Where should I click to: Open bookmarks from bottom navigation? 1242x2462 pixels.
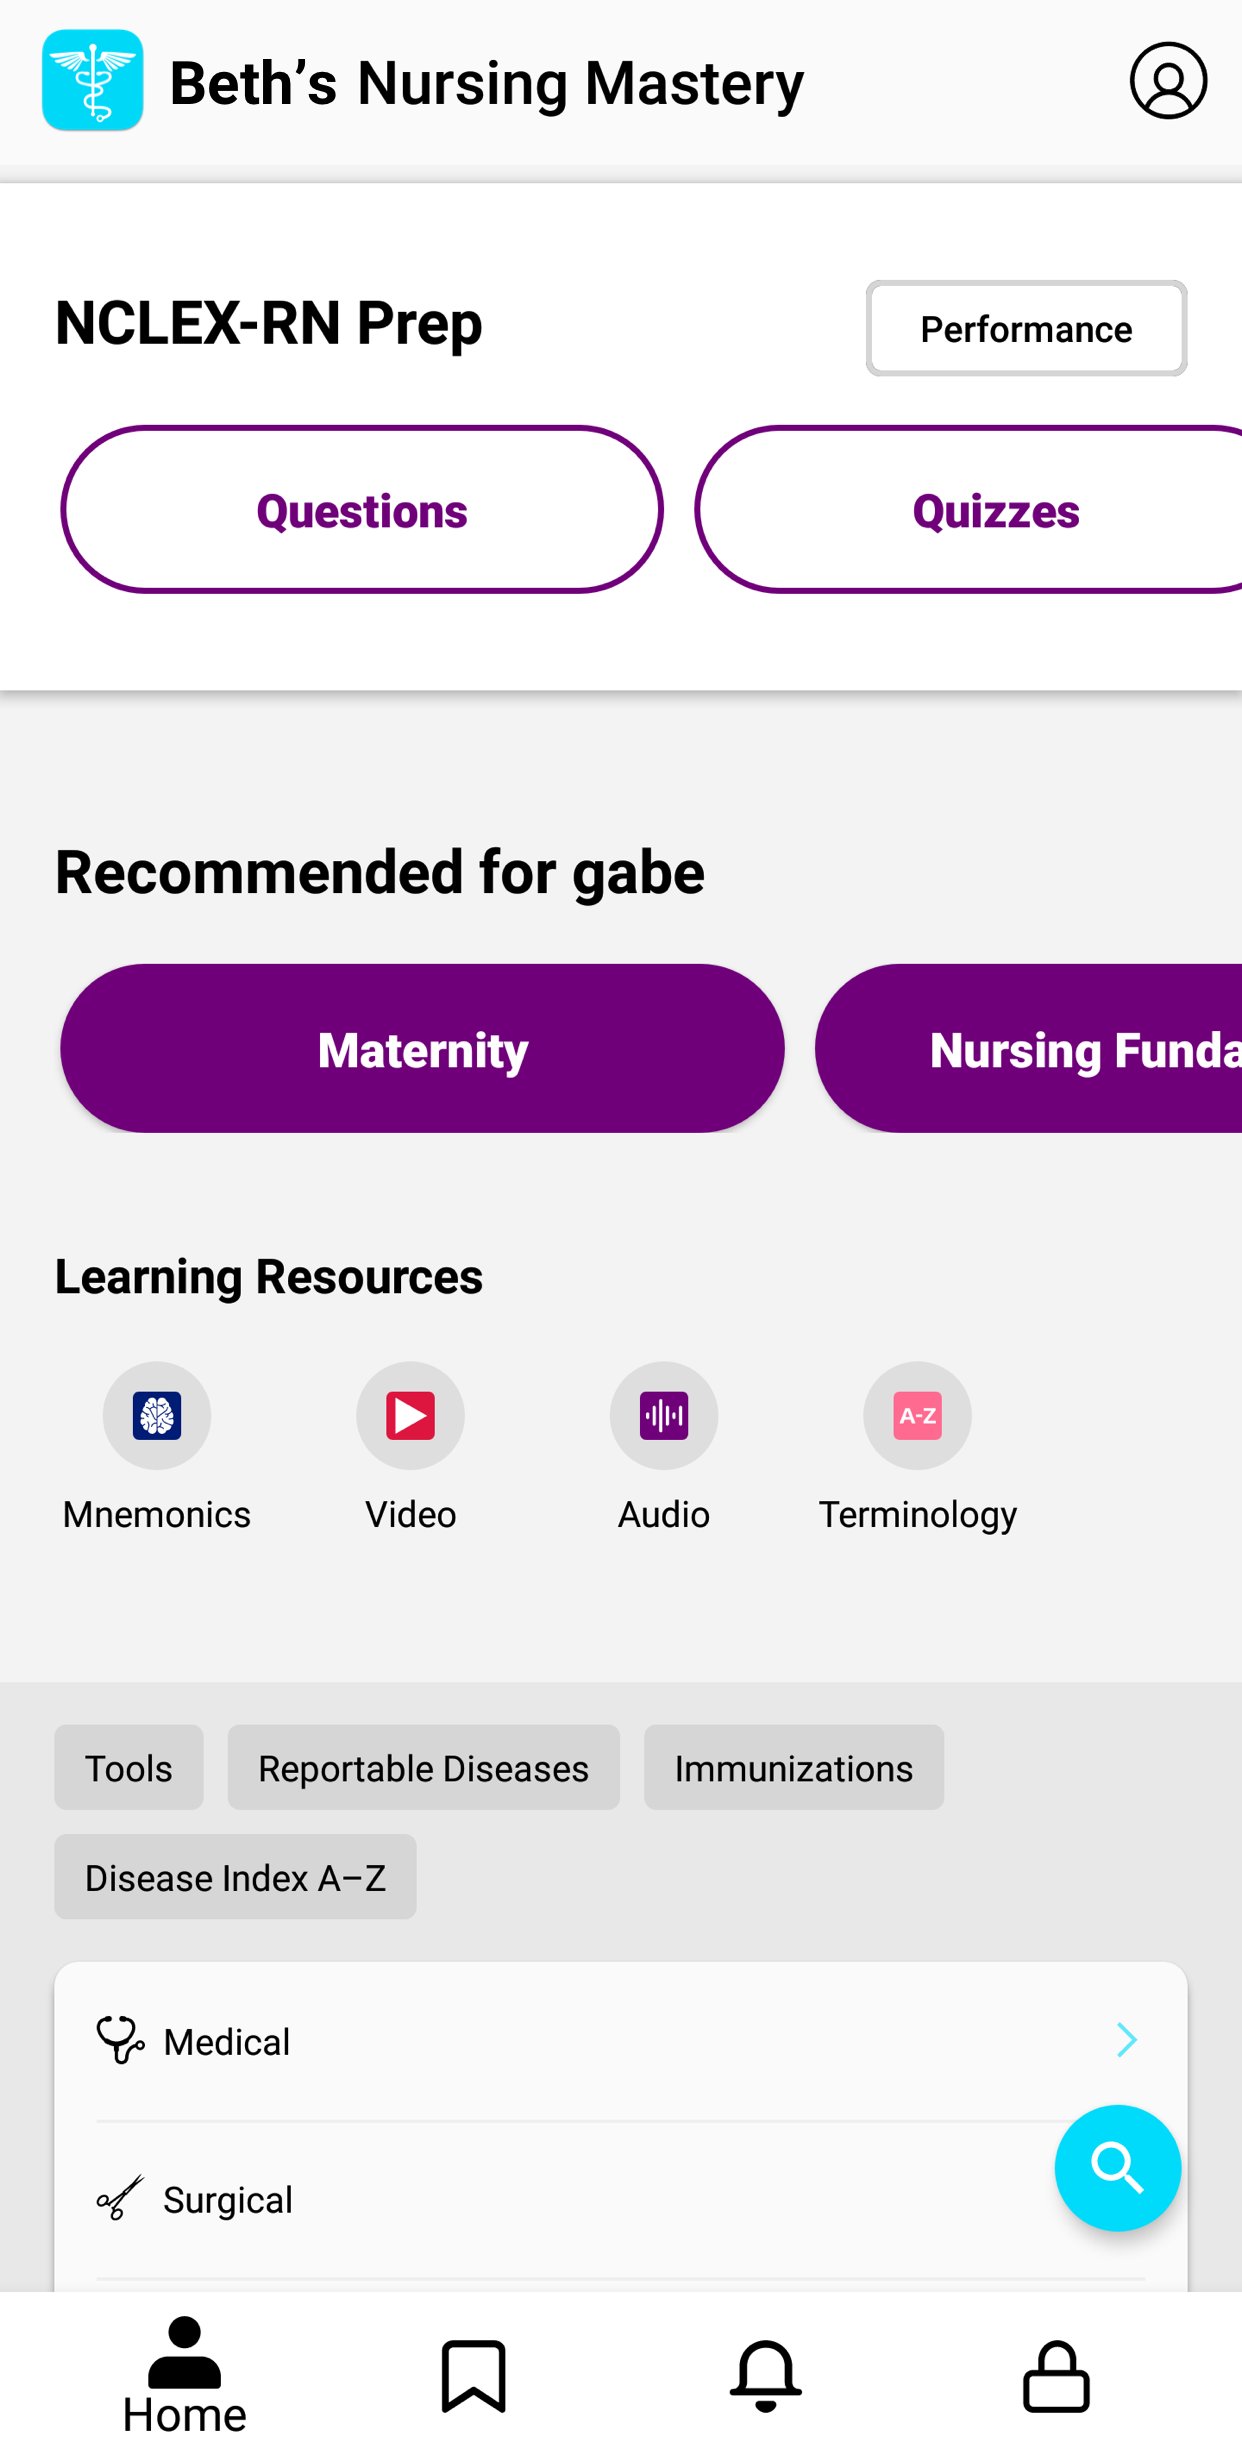[474, 2375]
